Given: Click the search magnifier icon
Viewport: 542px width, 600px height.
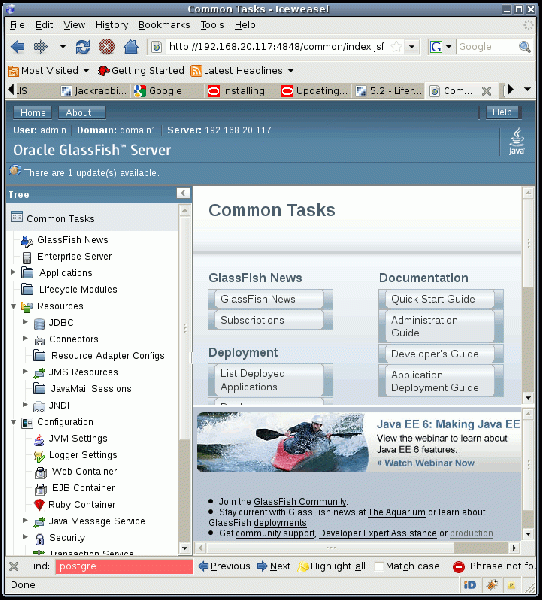Looking at the screenshot, I should [525, 47].
